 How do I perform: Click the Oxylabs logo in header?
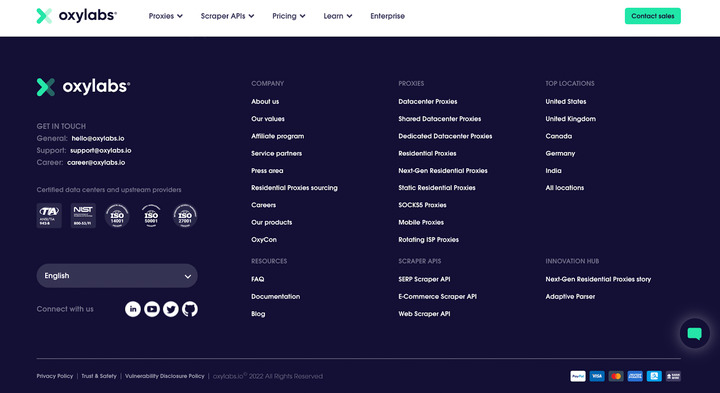coord(77,16)
